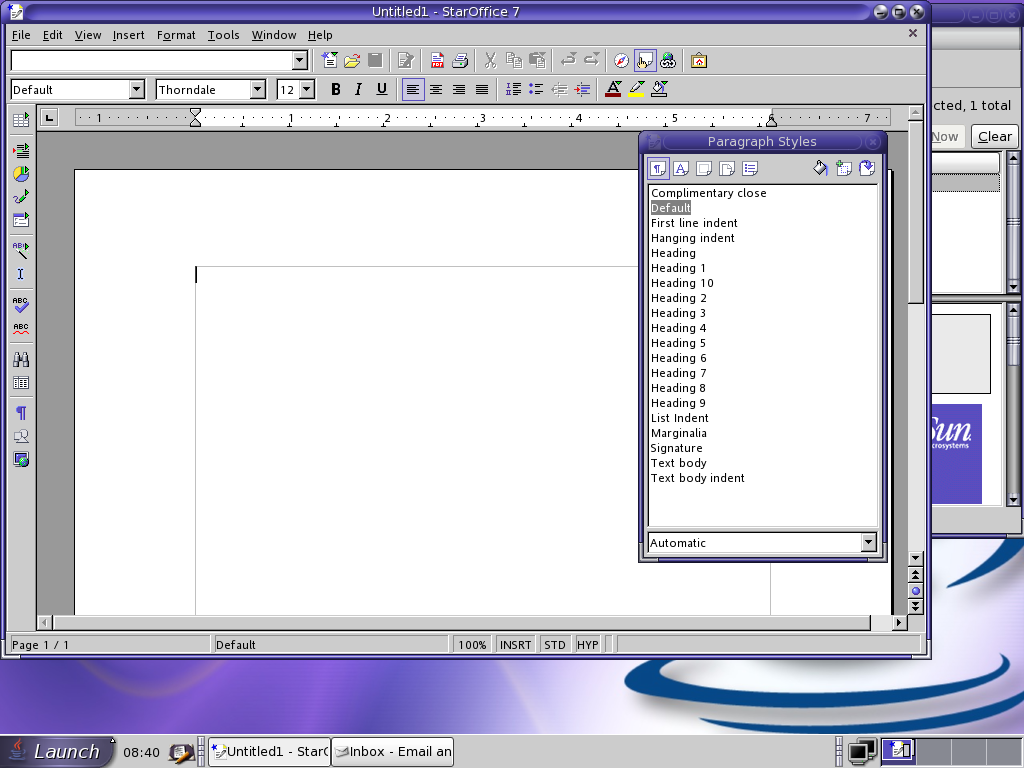The height and width of the screenshot is (768, 1024).
Task: Show Page Styles in the Stylist
Action: click(727, 168)
